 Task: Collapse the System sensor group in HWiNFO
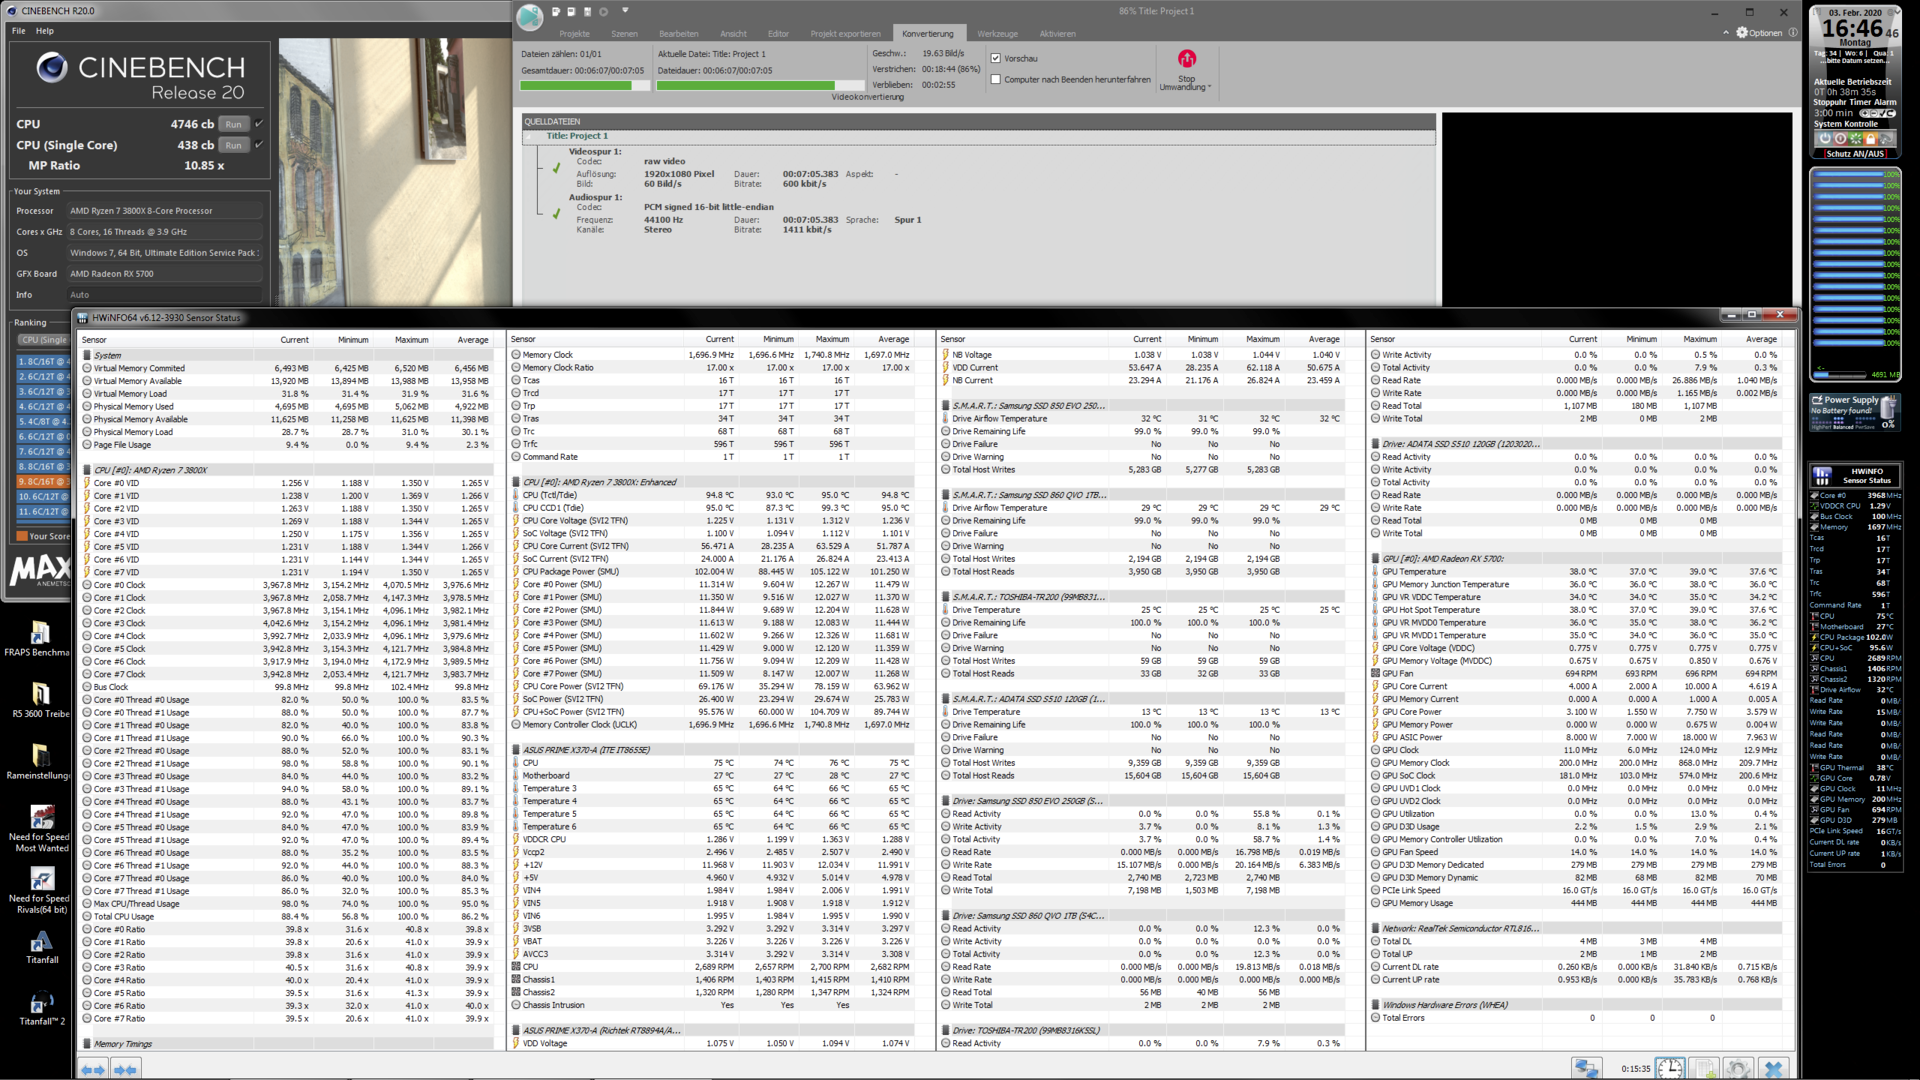click(x=87, y=355)
